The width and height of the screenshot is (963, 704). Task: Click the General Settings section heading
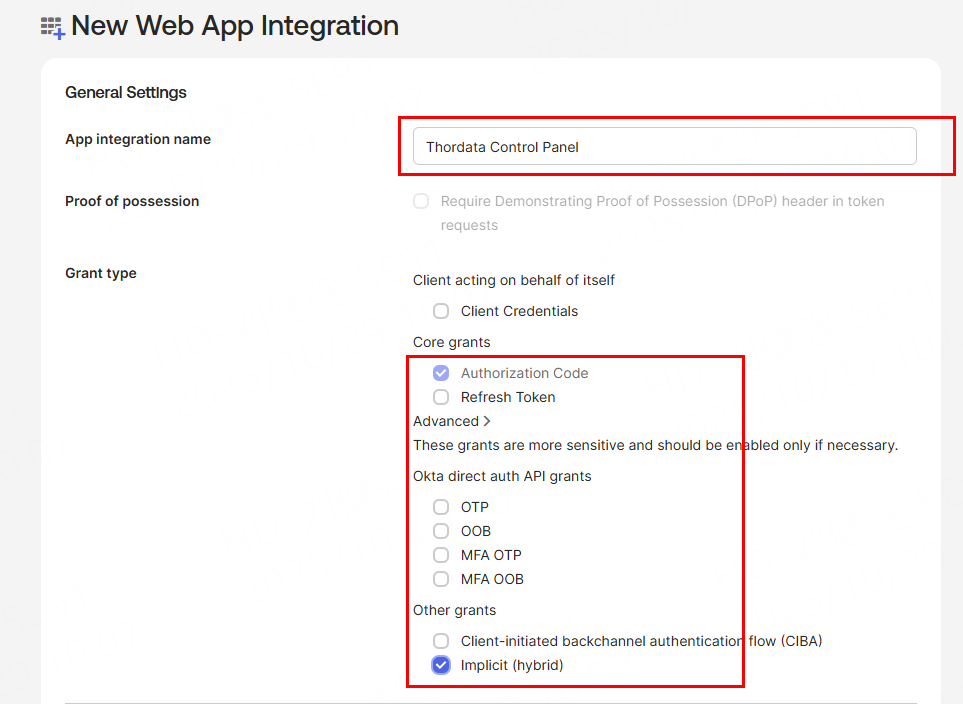tap(126, 93)
